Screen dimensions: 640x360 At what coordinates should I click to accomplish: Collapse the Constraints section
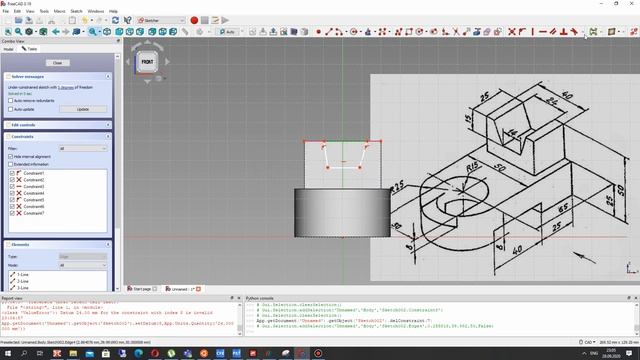coord(108,137)
